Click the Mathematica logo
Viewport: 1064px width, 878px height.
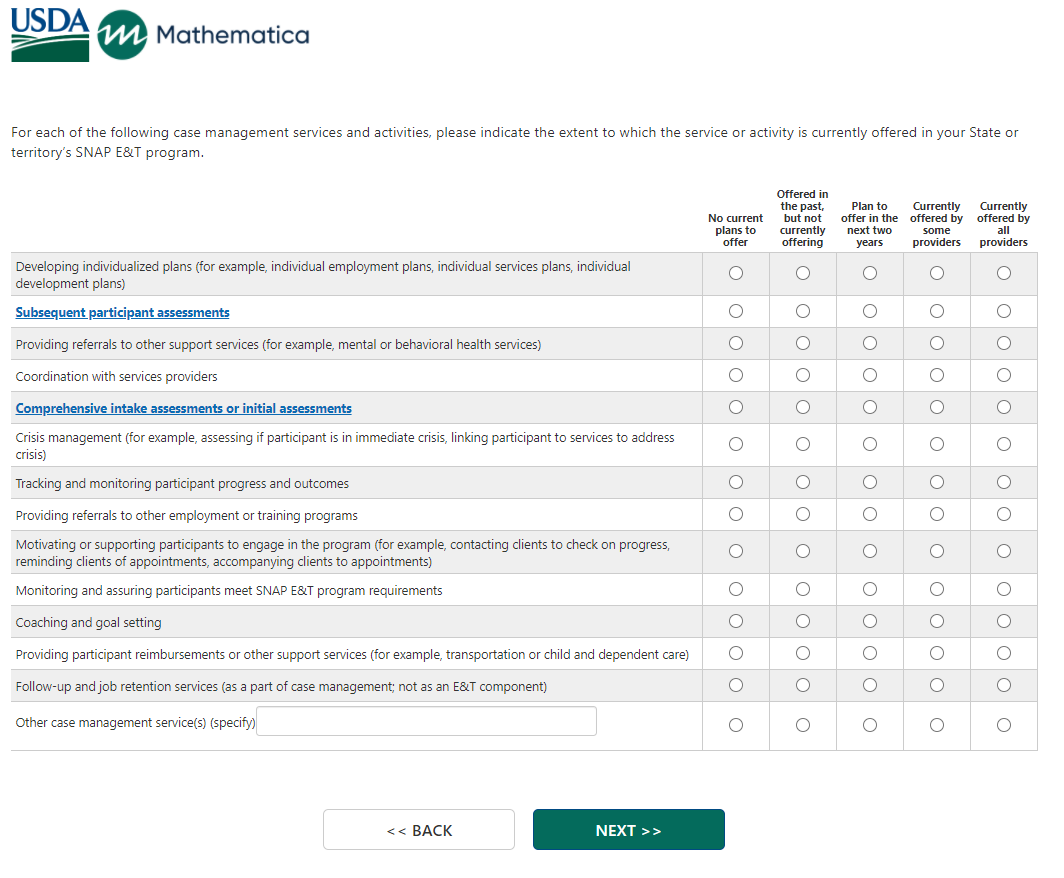(x=204, y=36)
